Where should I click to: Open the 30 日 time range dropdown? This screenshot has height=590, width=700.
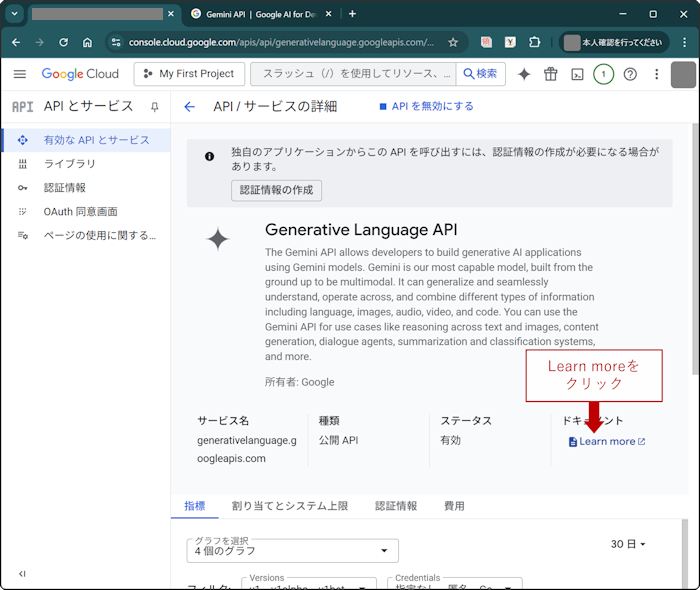[x=629, y=544]
